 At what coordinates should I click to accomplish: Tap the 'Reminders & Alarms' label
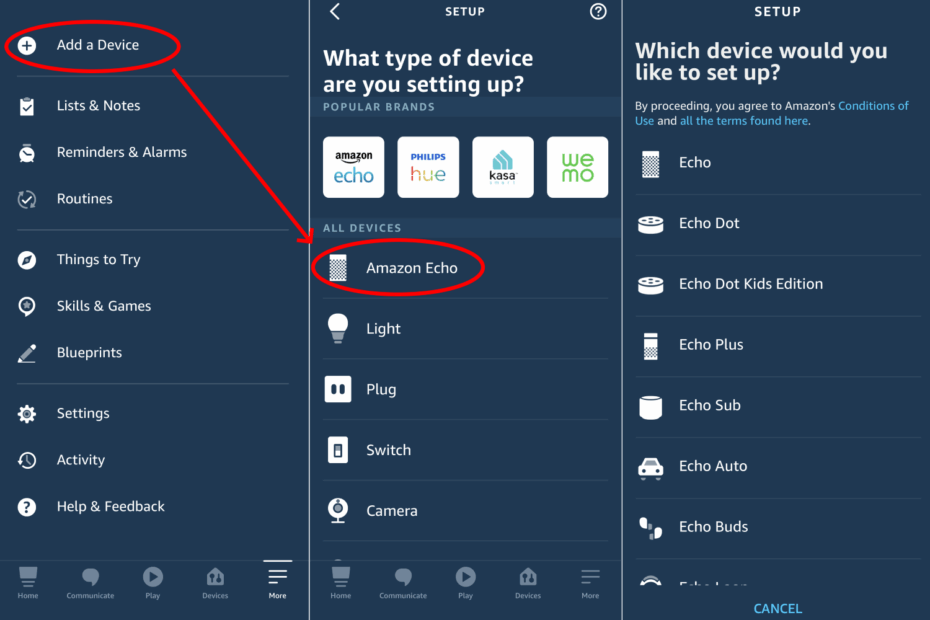(122, 152)
